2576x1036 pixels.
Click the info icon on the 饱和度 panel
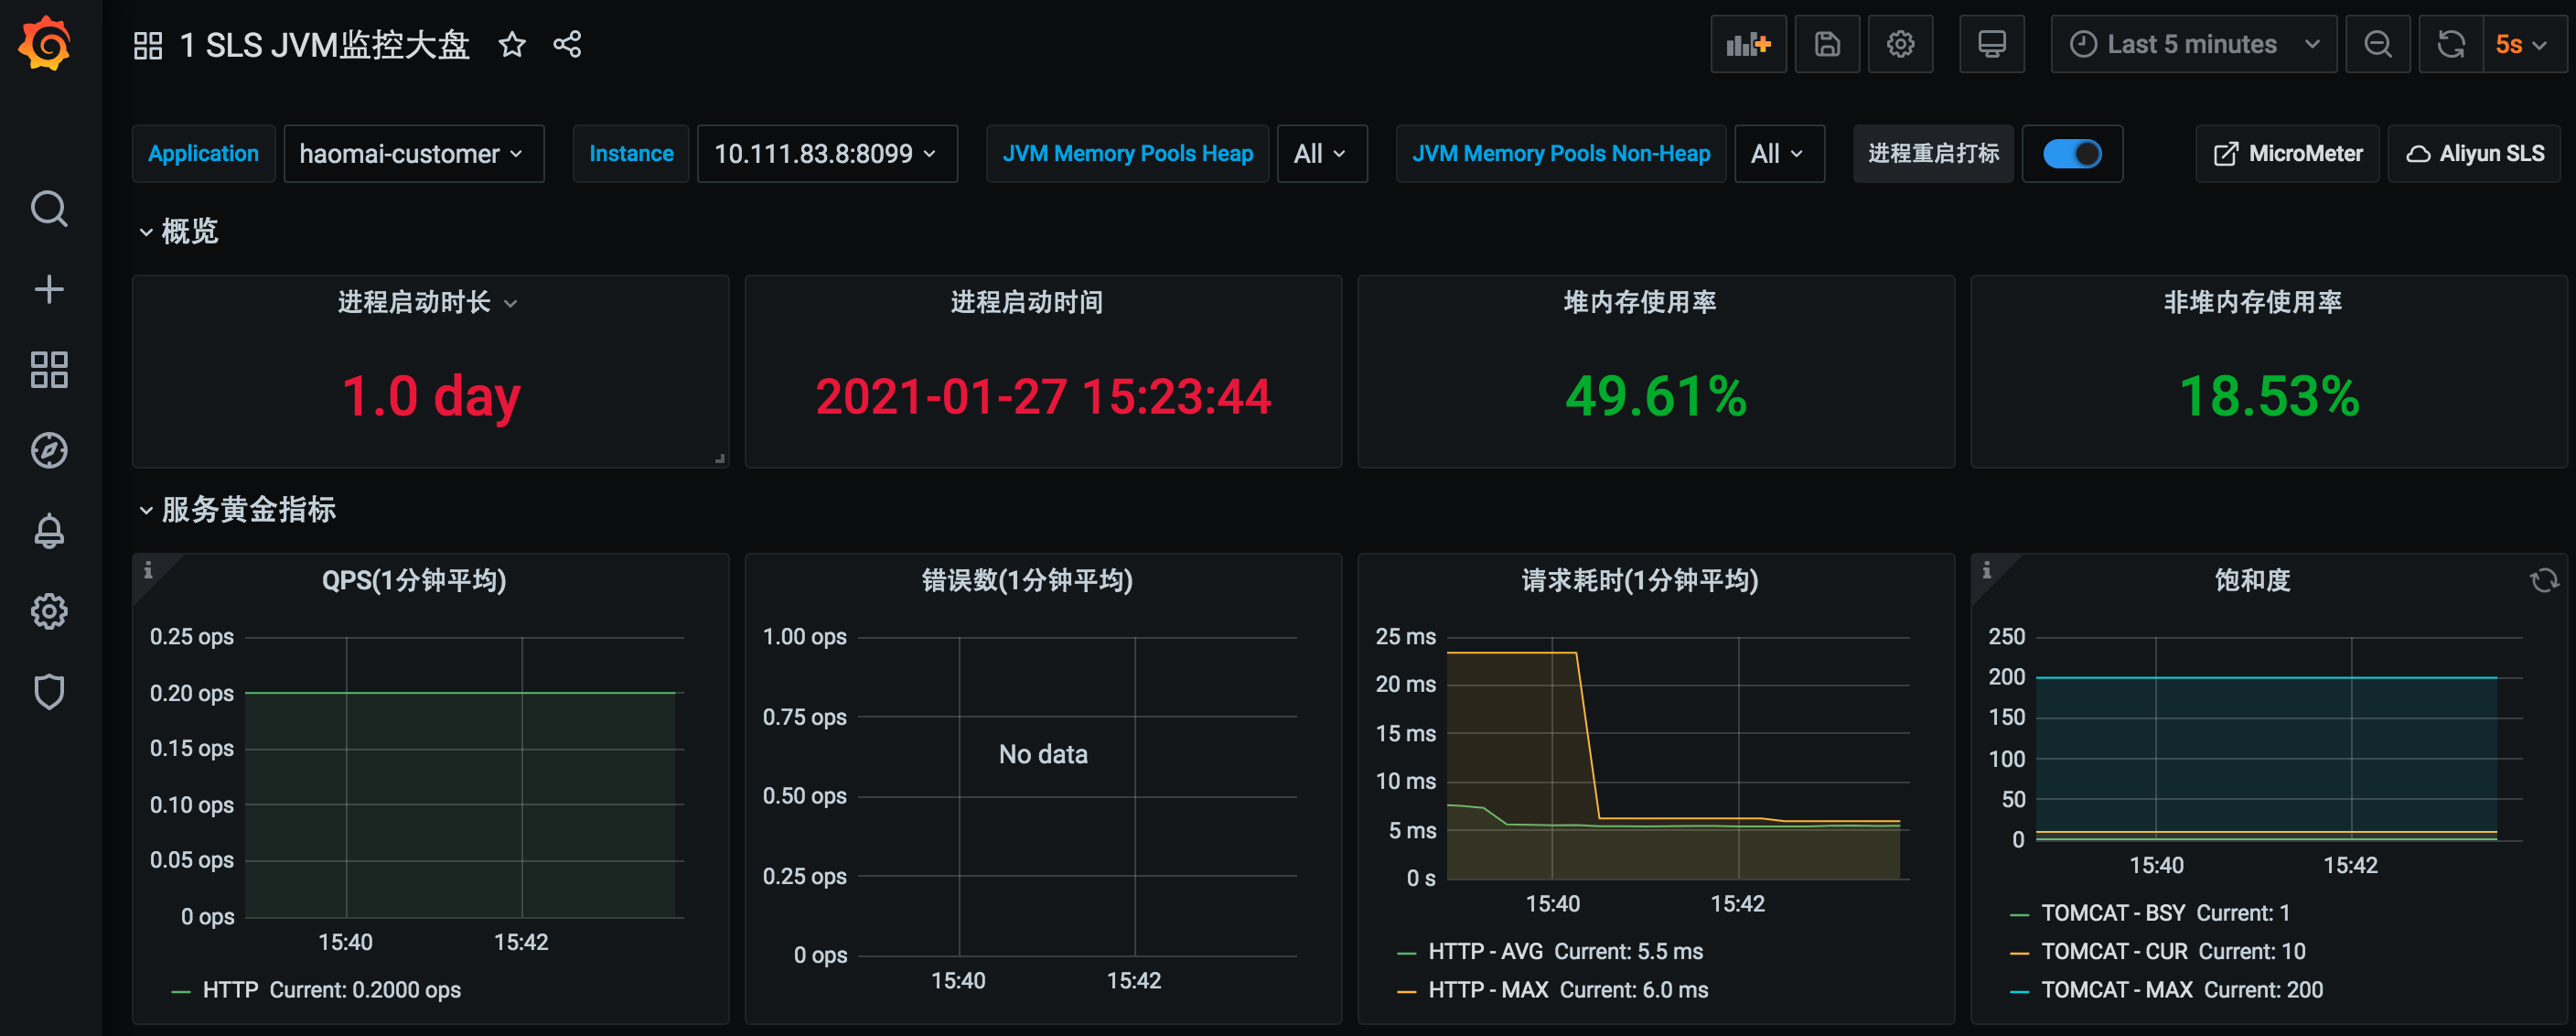[x=1987, y=570]
